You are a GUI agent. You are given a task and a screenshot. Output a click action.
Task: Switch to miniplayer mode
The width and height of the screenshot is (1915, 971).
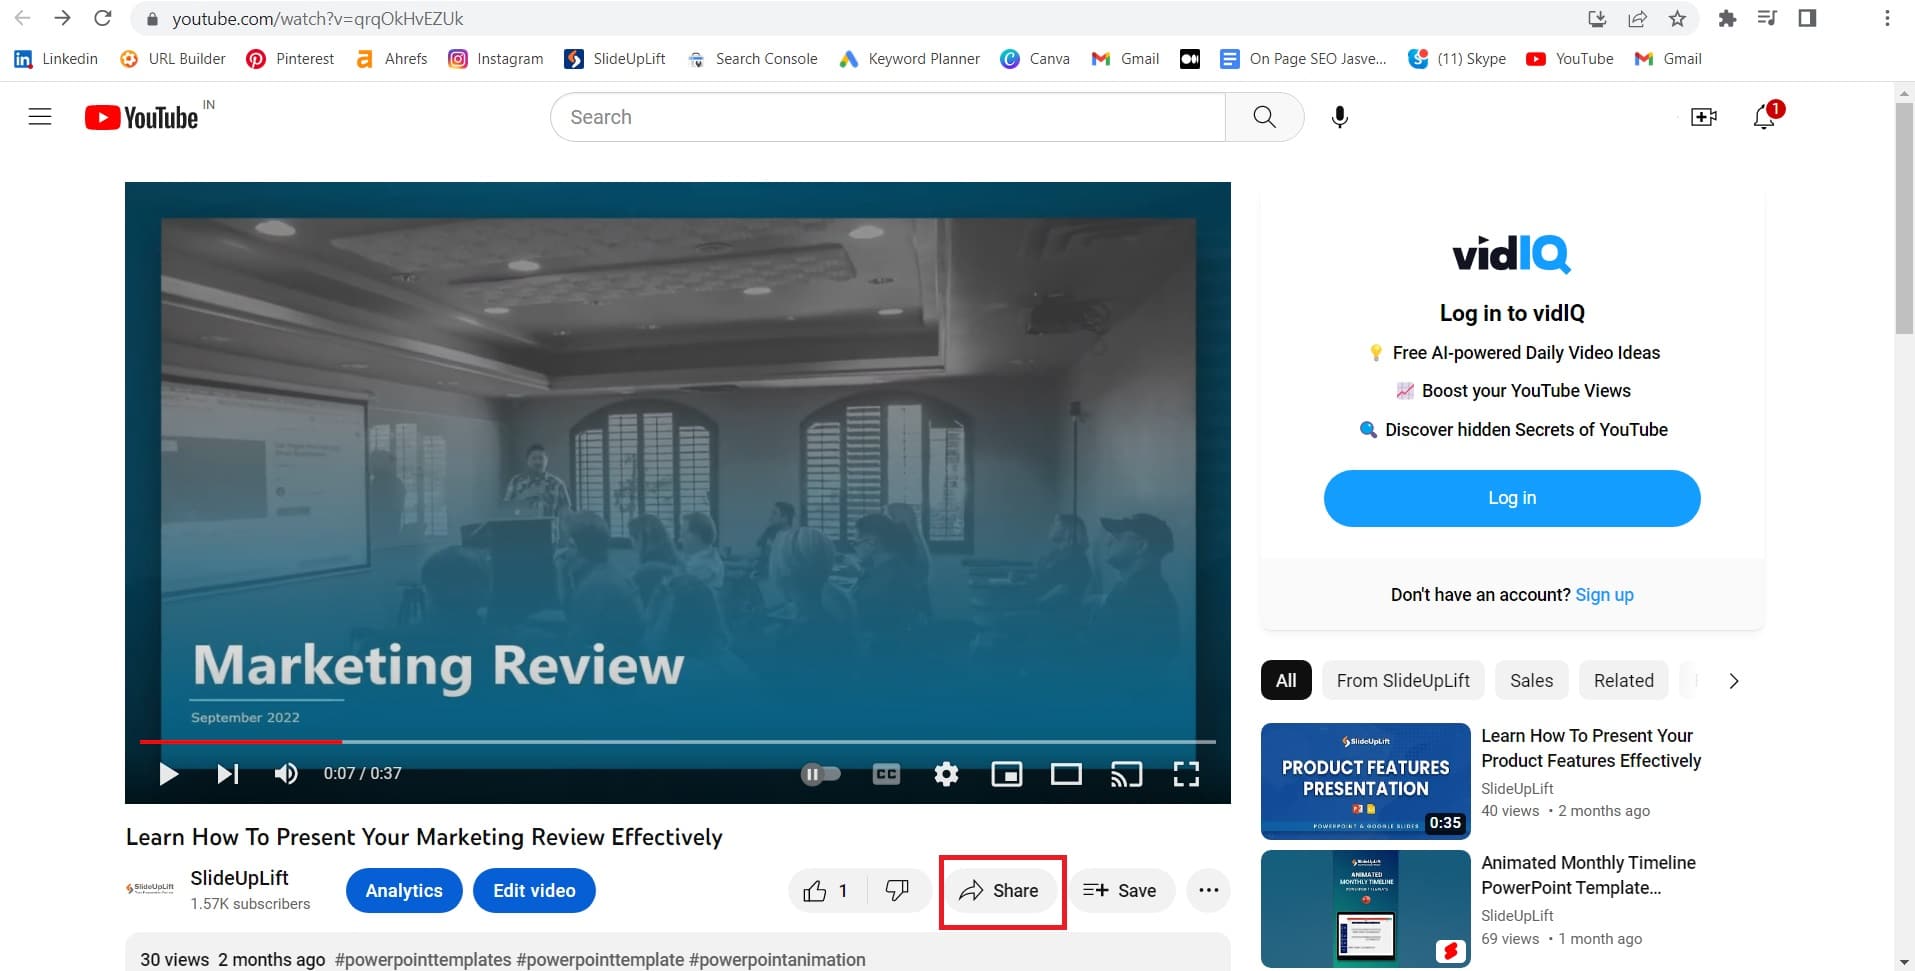tap(1007, 773)
